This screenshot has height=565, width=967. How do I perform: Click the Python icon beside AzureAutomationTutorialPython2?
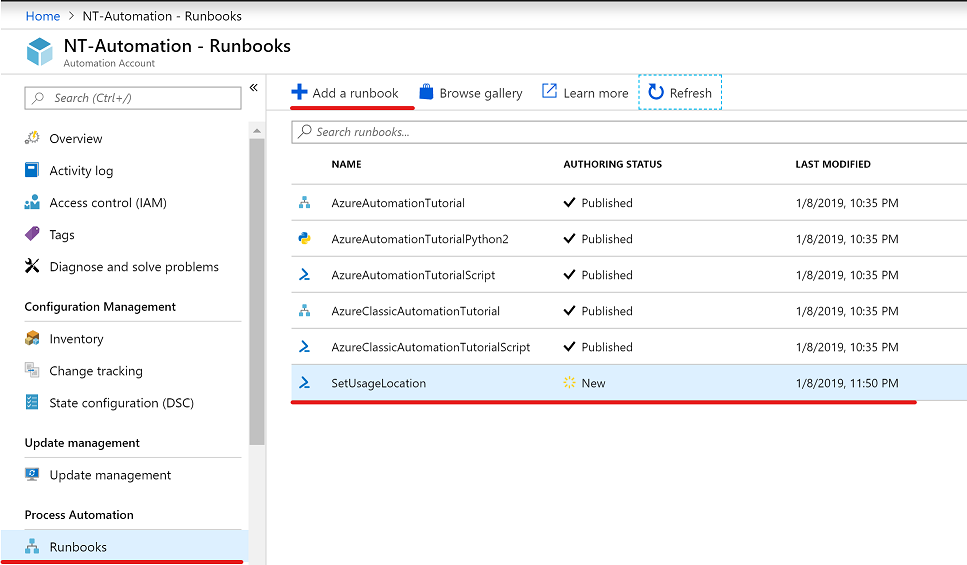[x=305, y=238]
